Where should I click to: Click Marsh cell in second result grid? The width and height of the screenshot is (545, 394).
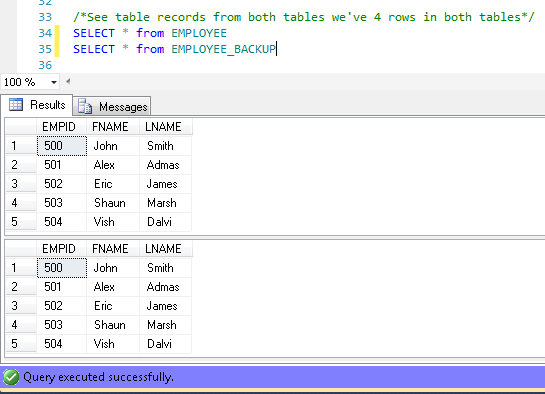click(x=165, y=325)
